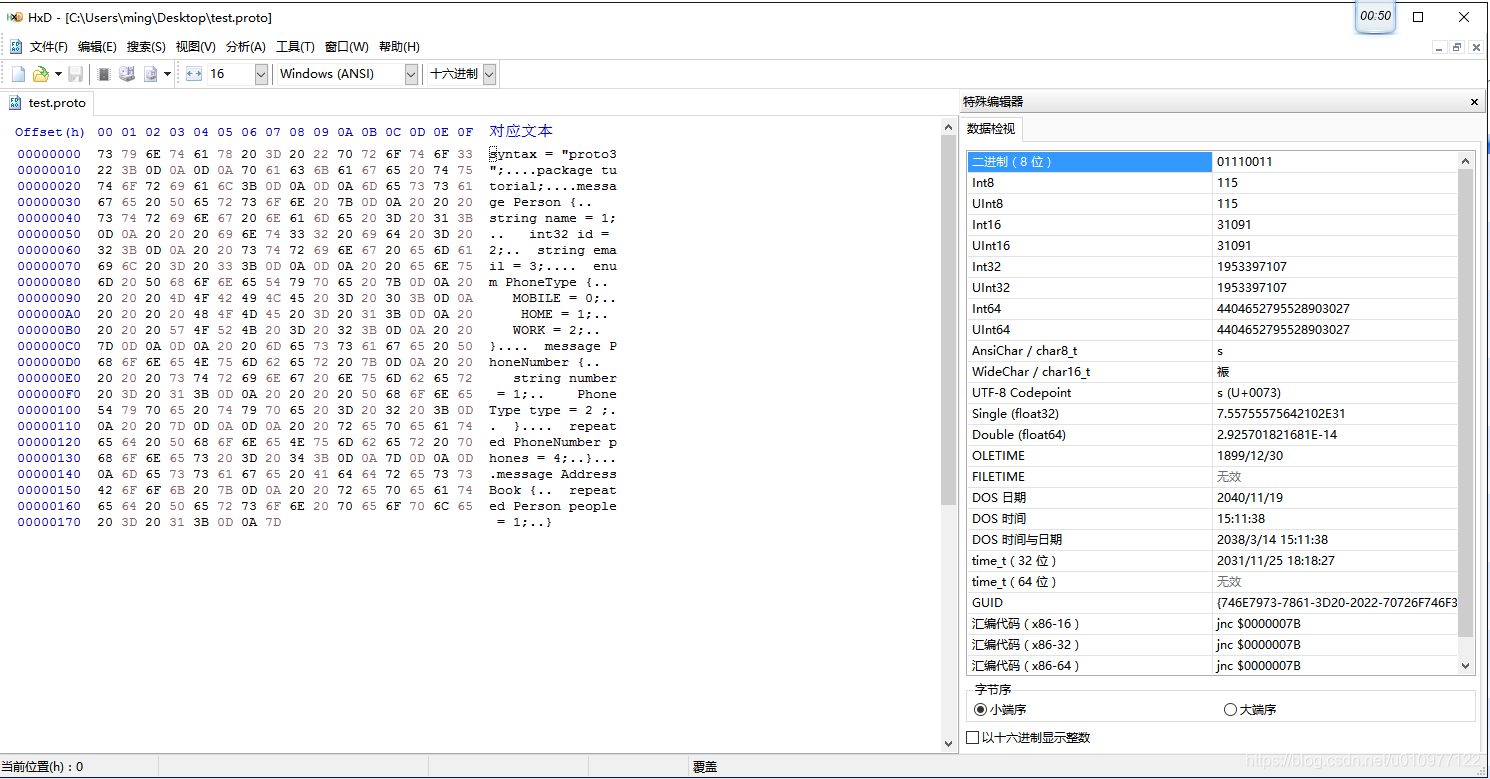Switch to the test.proto document tab
The width and height of the screenshot is (1490, 779).
[x=48, y=103]
